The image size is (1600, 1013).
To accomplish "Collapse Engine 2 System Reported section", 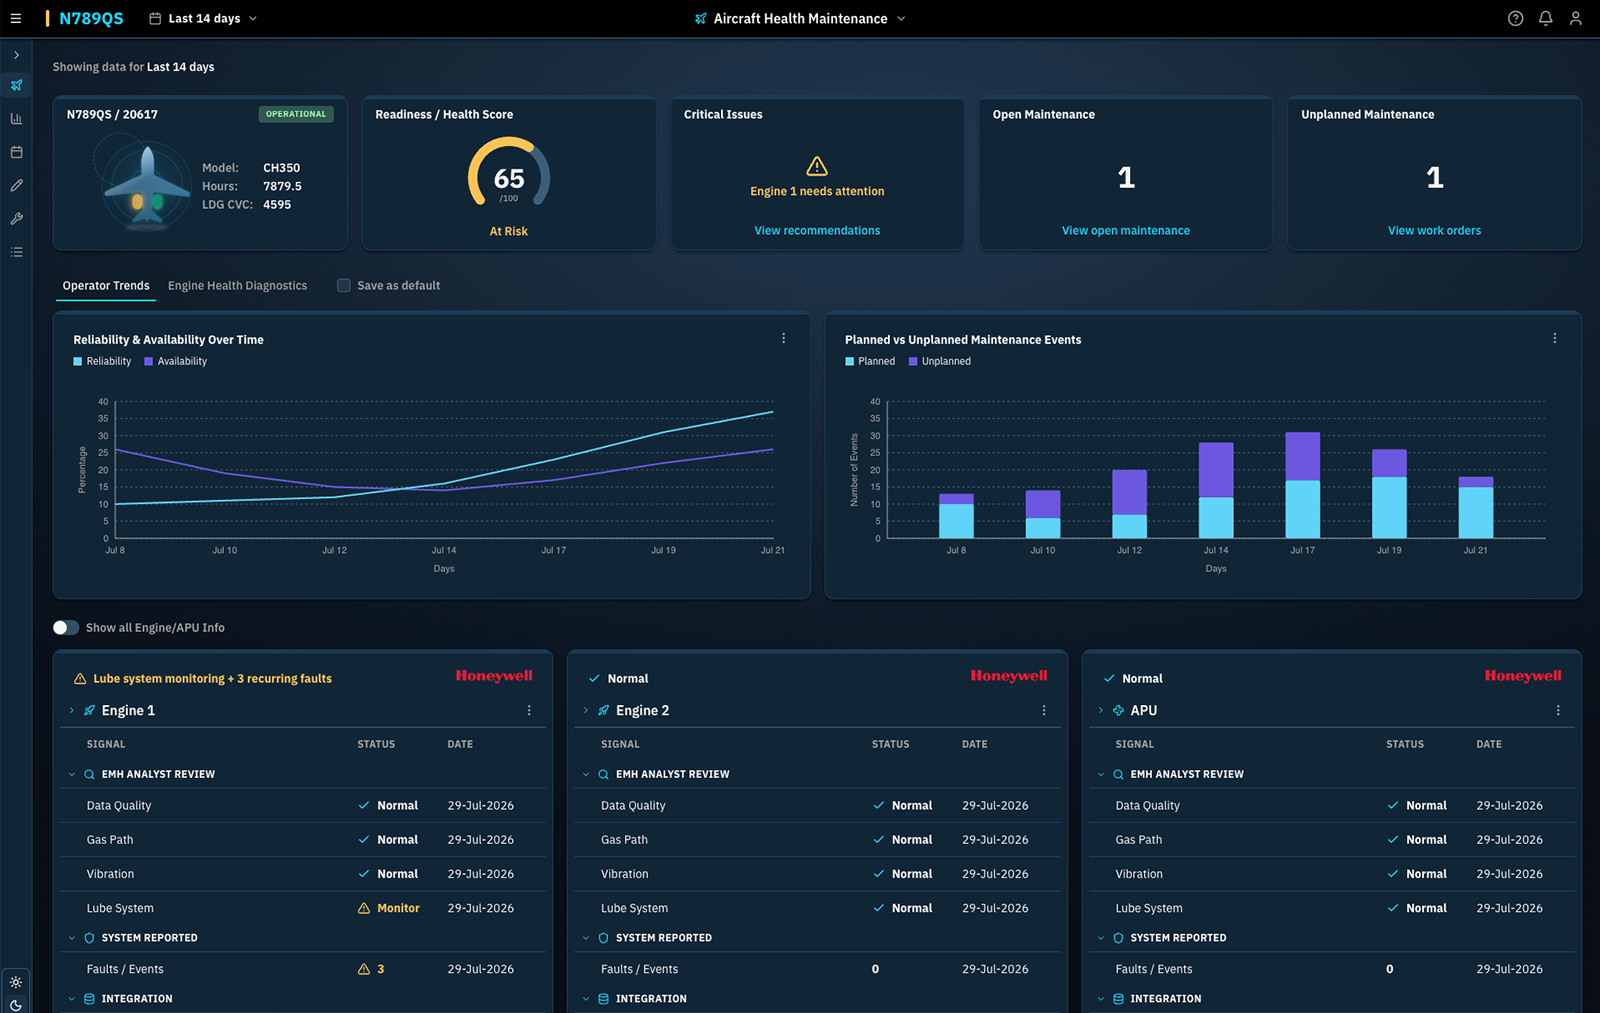I will [x=586, y=938].
